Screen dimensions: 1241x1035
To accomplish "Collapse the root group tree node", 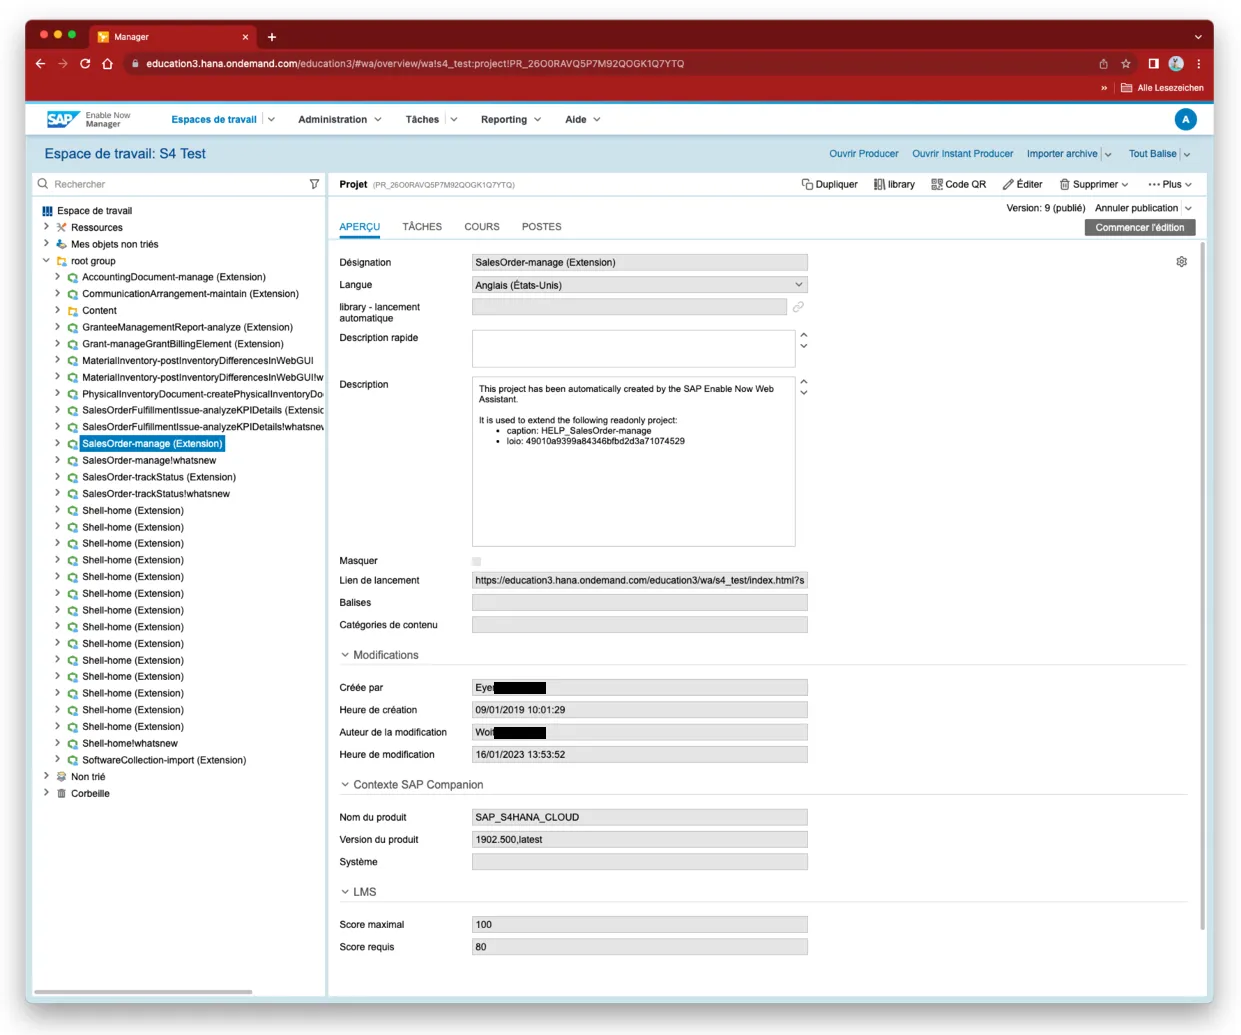I will (46, 261).
